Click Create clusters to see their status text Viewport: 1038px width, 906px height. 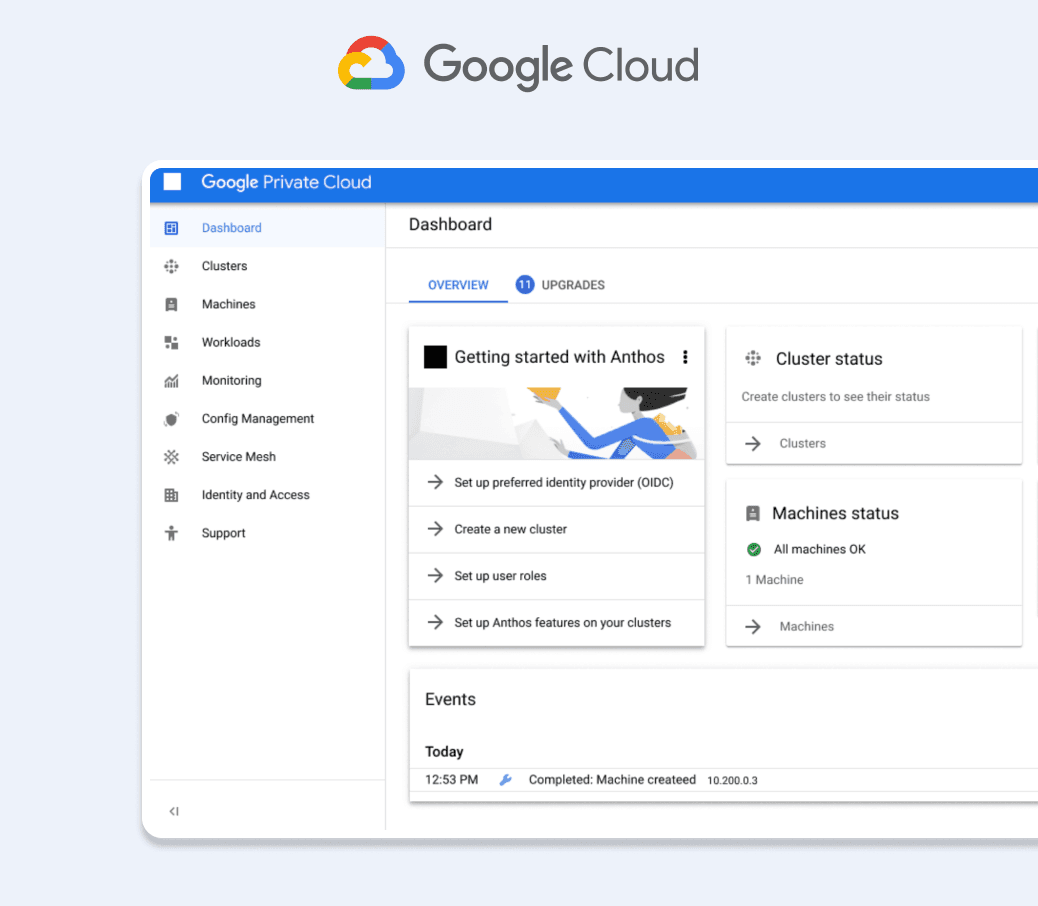835,396
